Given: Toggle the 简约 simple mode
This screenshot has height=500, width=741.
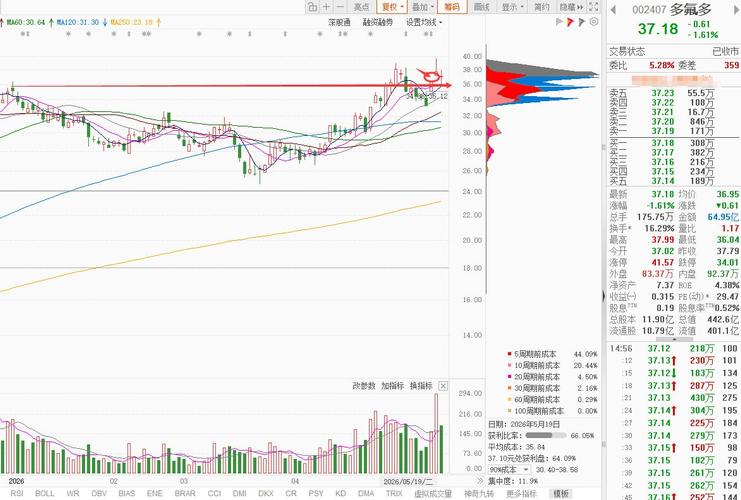Looking at the screenshot, I should click(x=542, y=7).
